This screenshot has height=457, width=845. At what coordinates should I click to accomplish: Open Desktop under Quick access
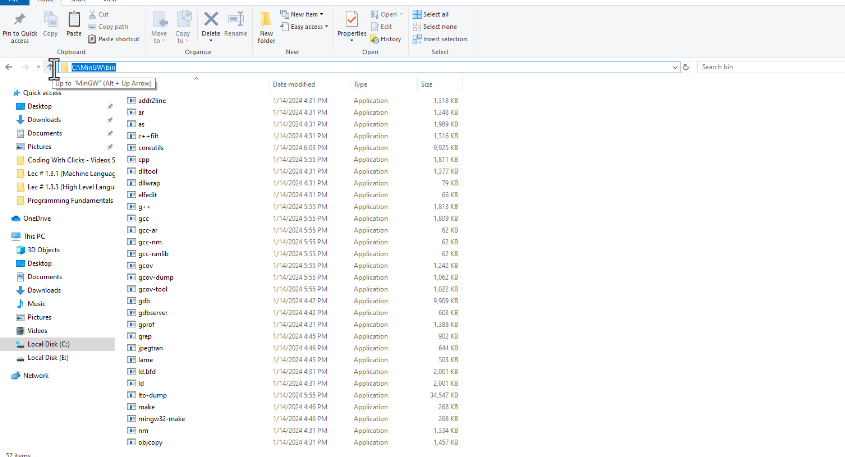coord(39,106)
